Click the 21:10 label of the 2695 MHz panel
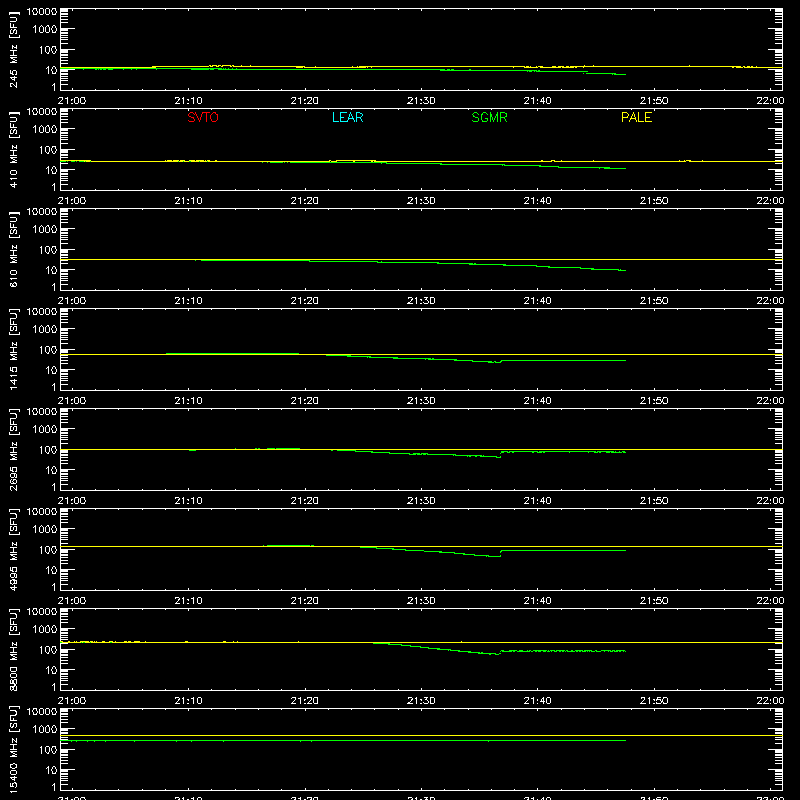This screenshot has height=800, width=800. [x=188, y=501]
